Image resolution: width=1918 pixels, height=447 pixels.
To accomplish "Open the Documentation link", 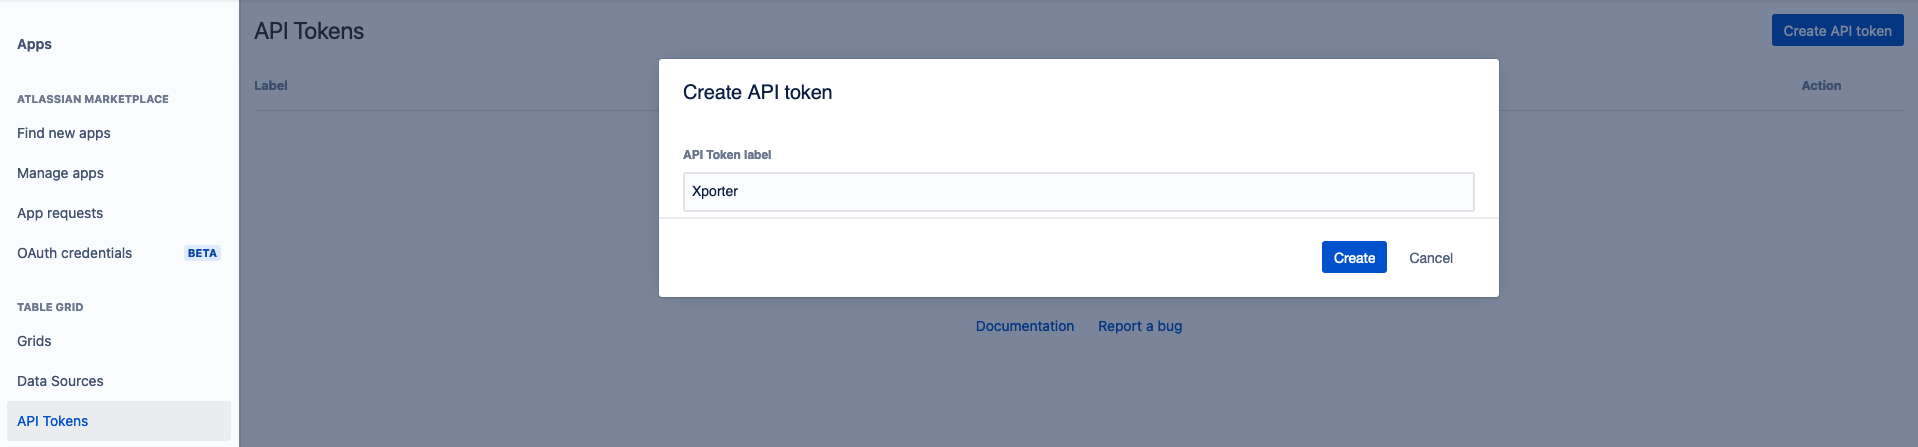I will pos(1024,326).
